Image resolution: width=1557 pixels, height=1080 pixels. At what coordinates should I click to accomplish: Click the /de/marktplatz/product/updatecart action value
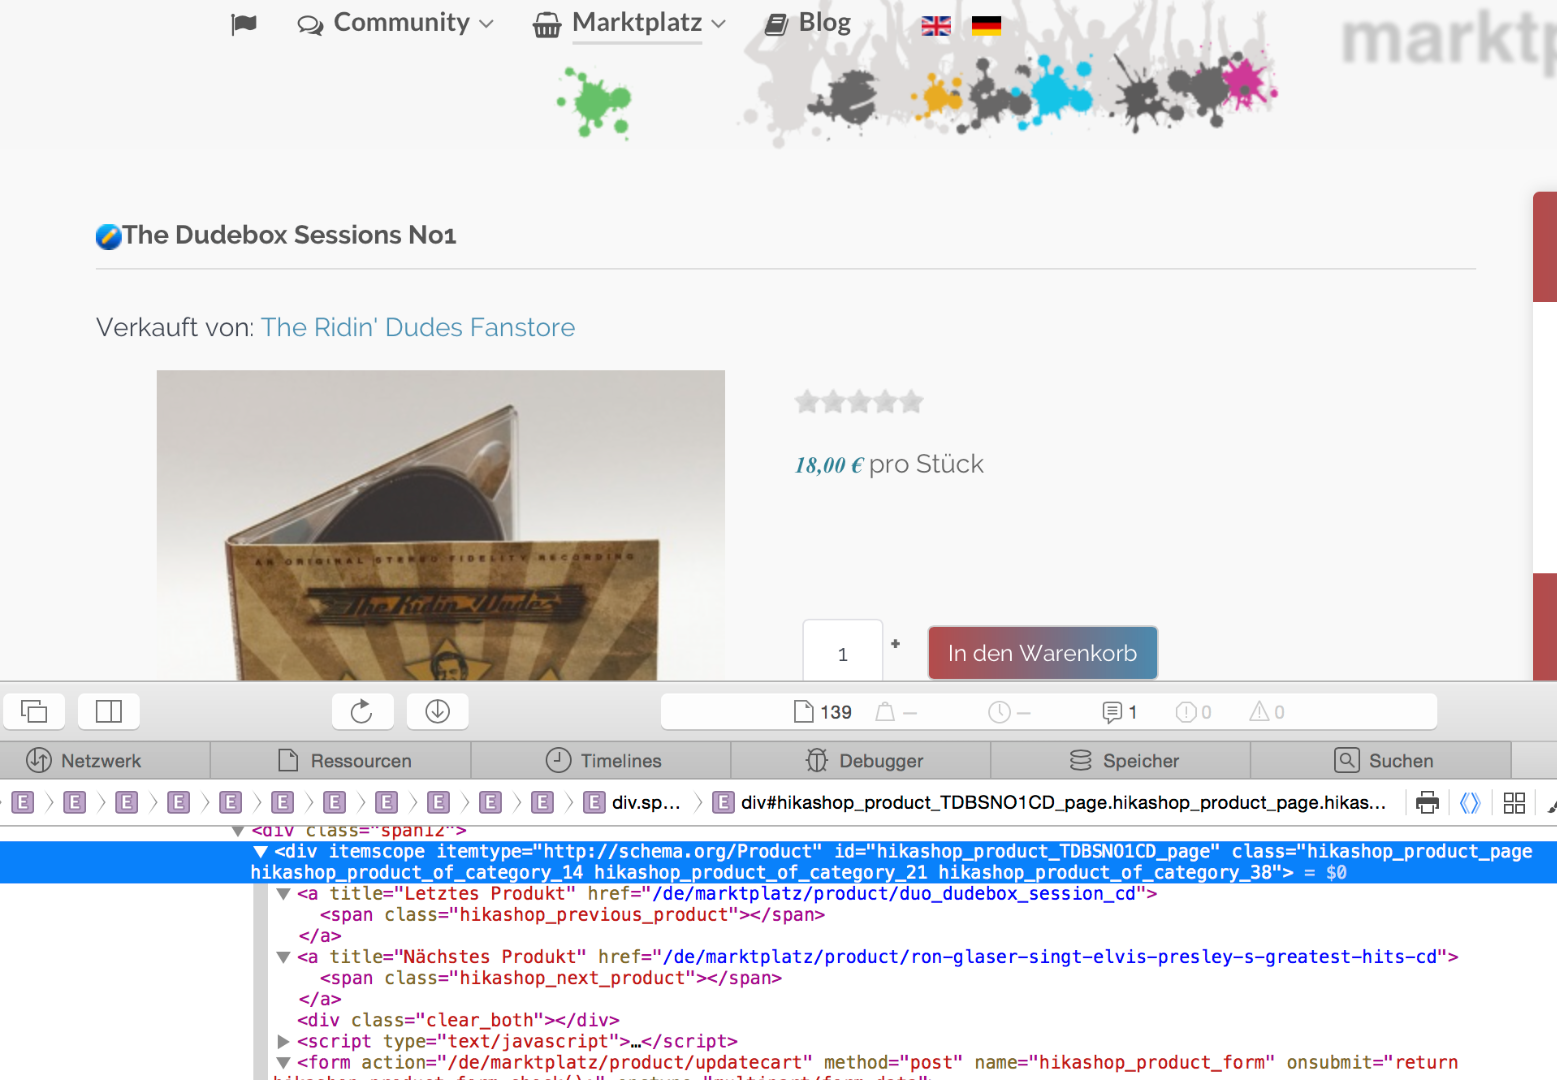[630, 1062]
